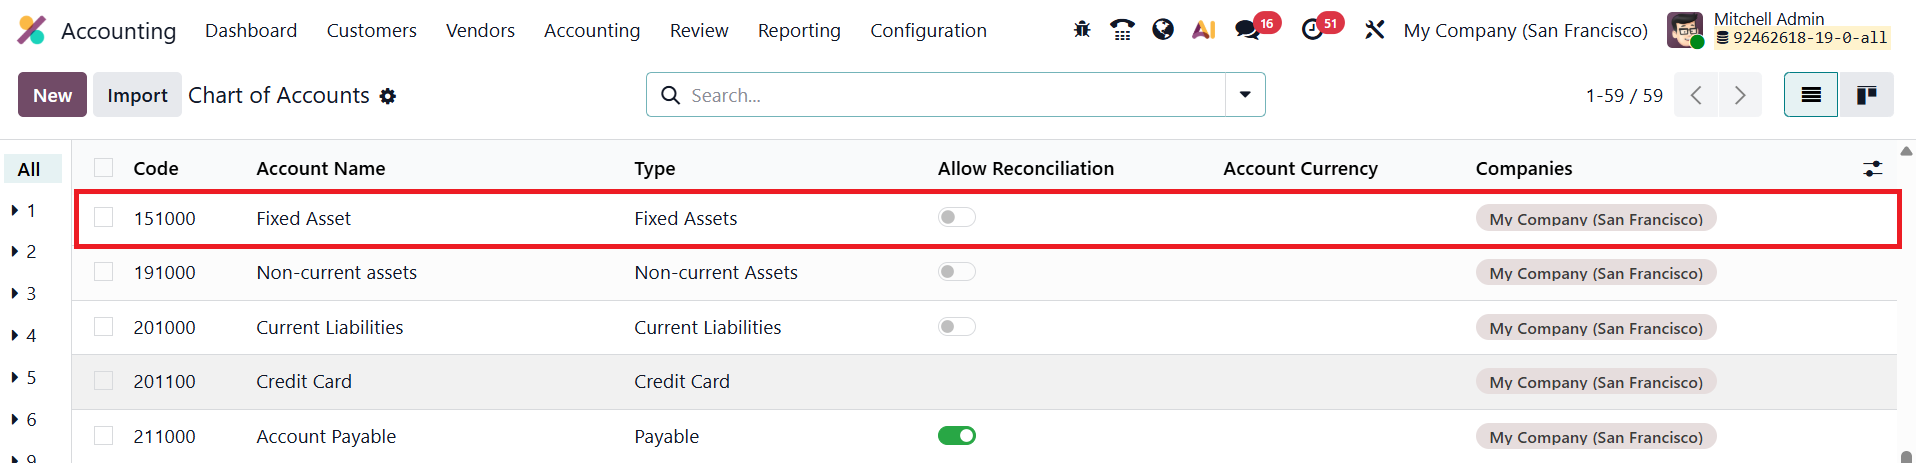Open the Configuration menu
Screen dimensions: 1916x463
928,31
